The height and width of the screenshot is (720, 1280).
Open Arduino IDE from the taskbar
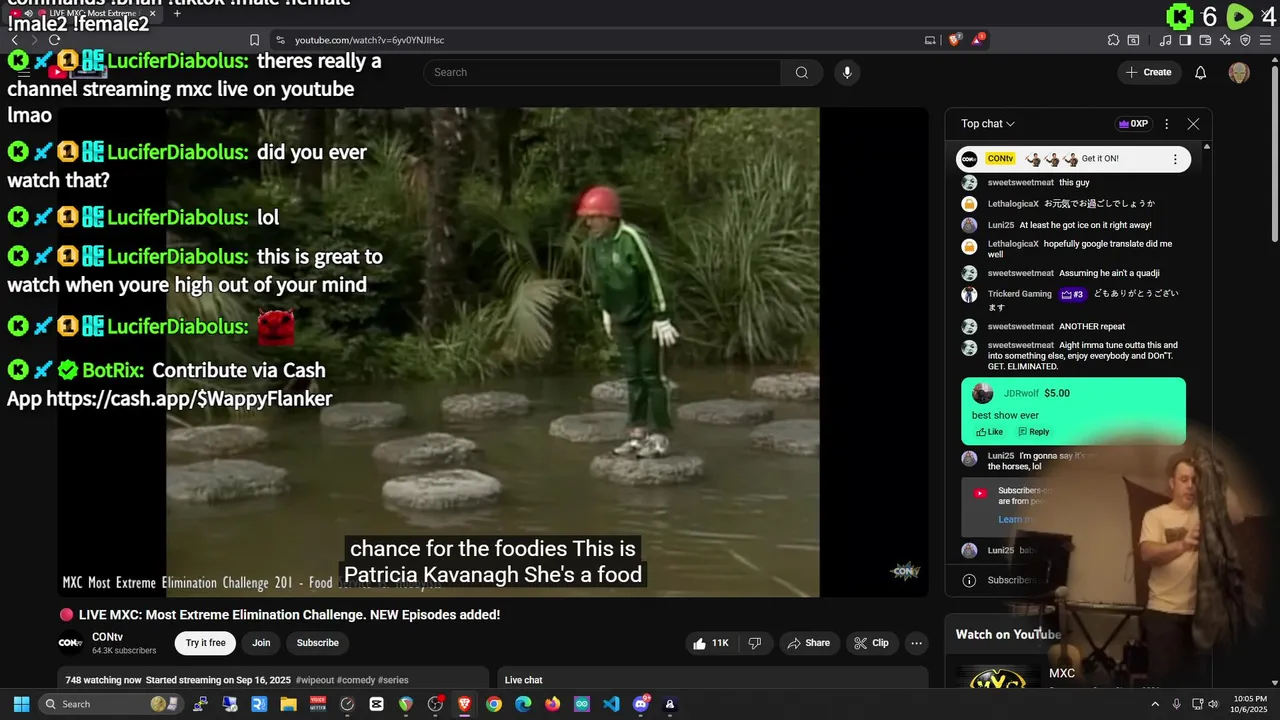(x=582, y=704)
